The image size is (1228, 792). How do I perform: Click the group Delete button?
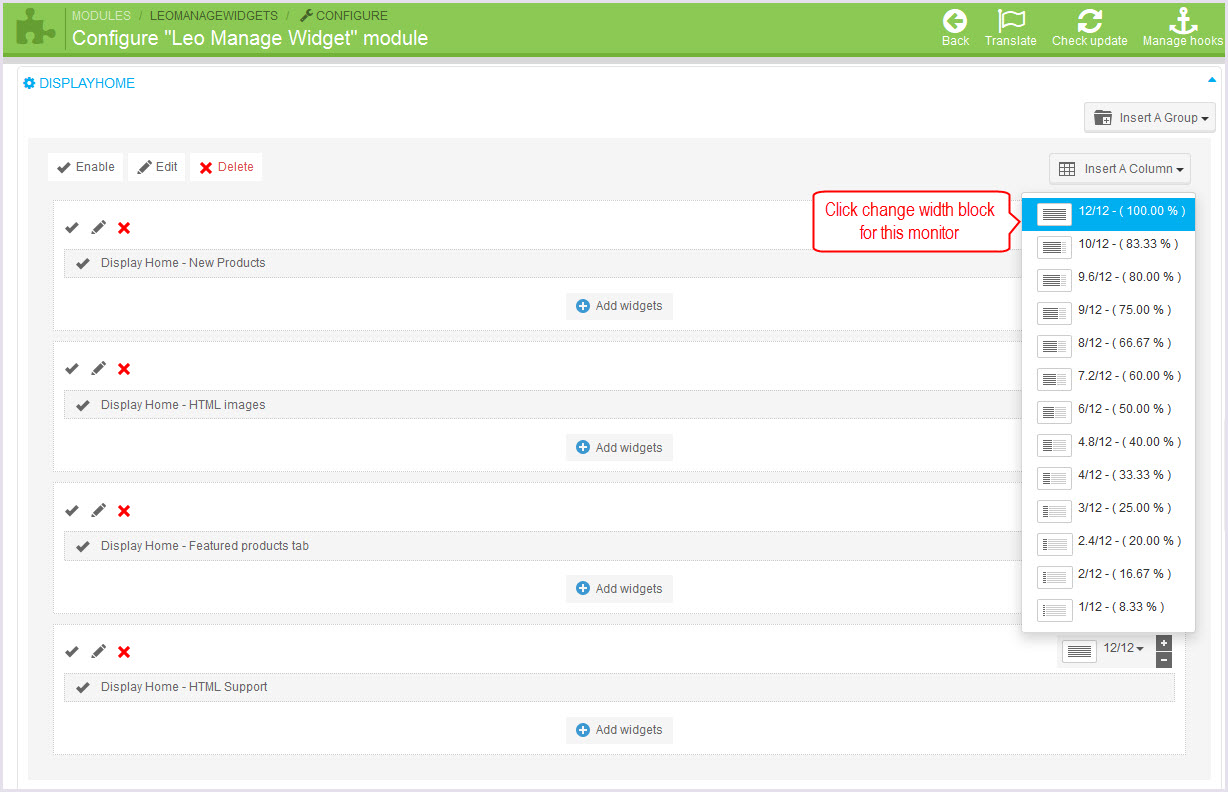[226, 167]
